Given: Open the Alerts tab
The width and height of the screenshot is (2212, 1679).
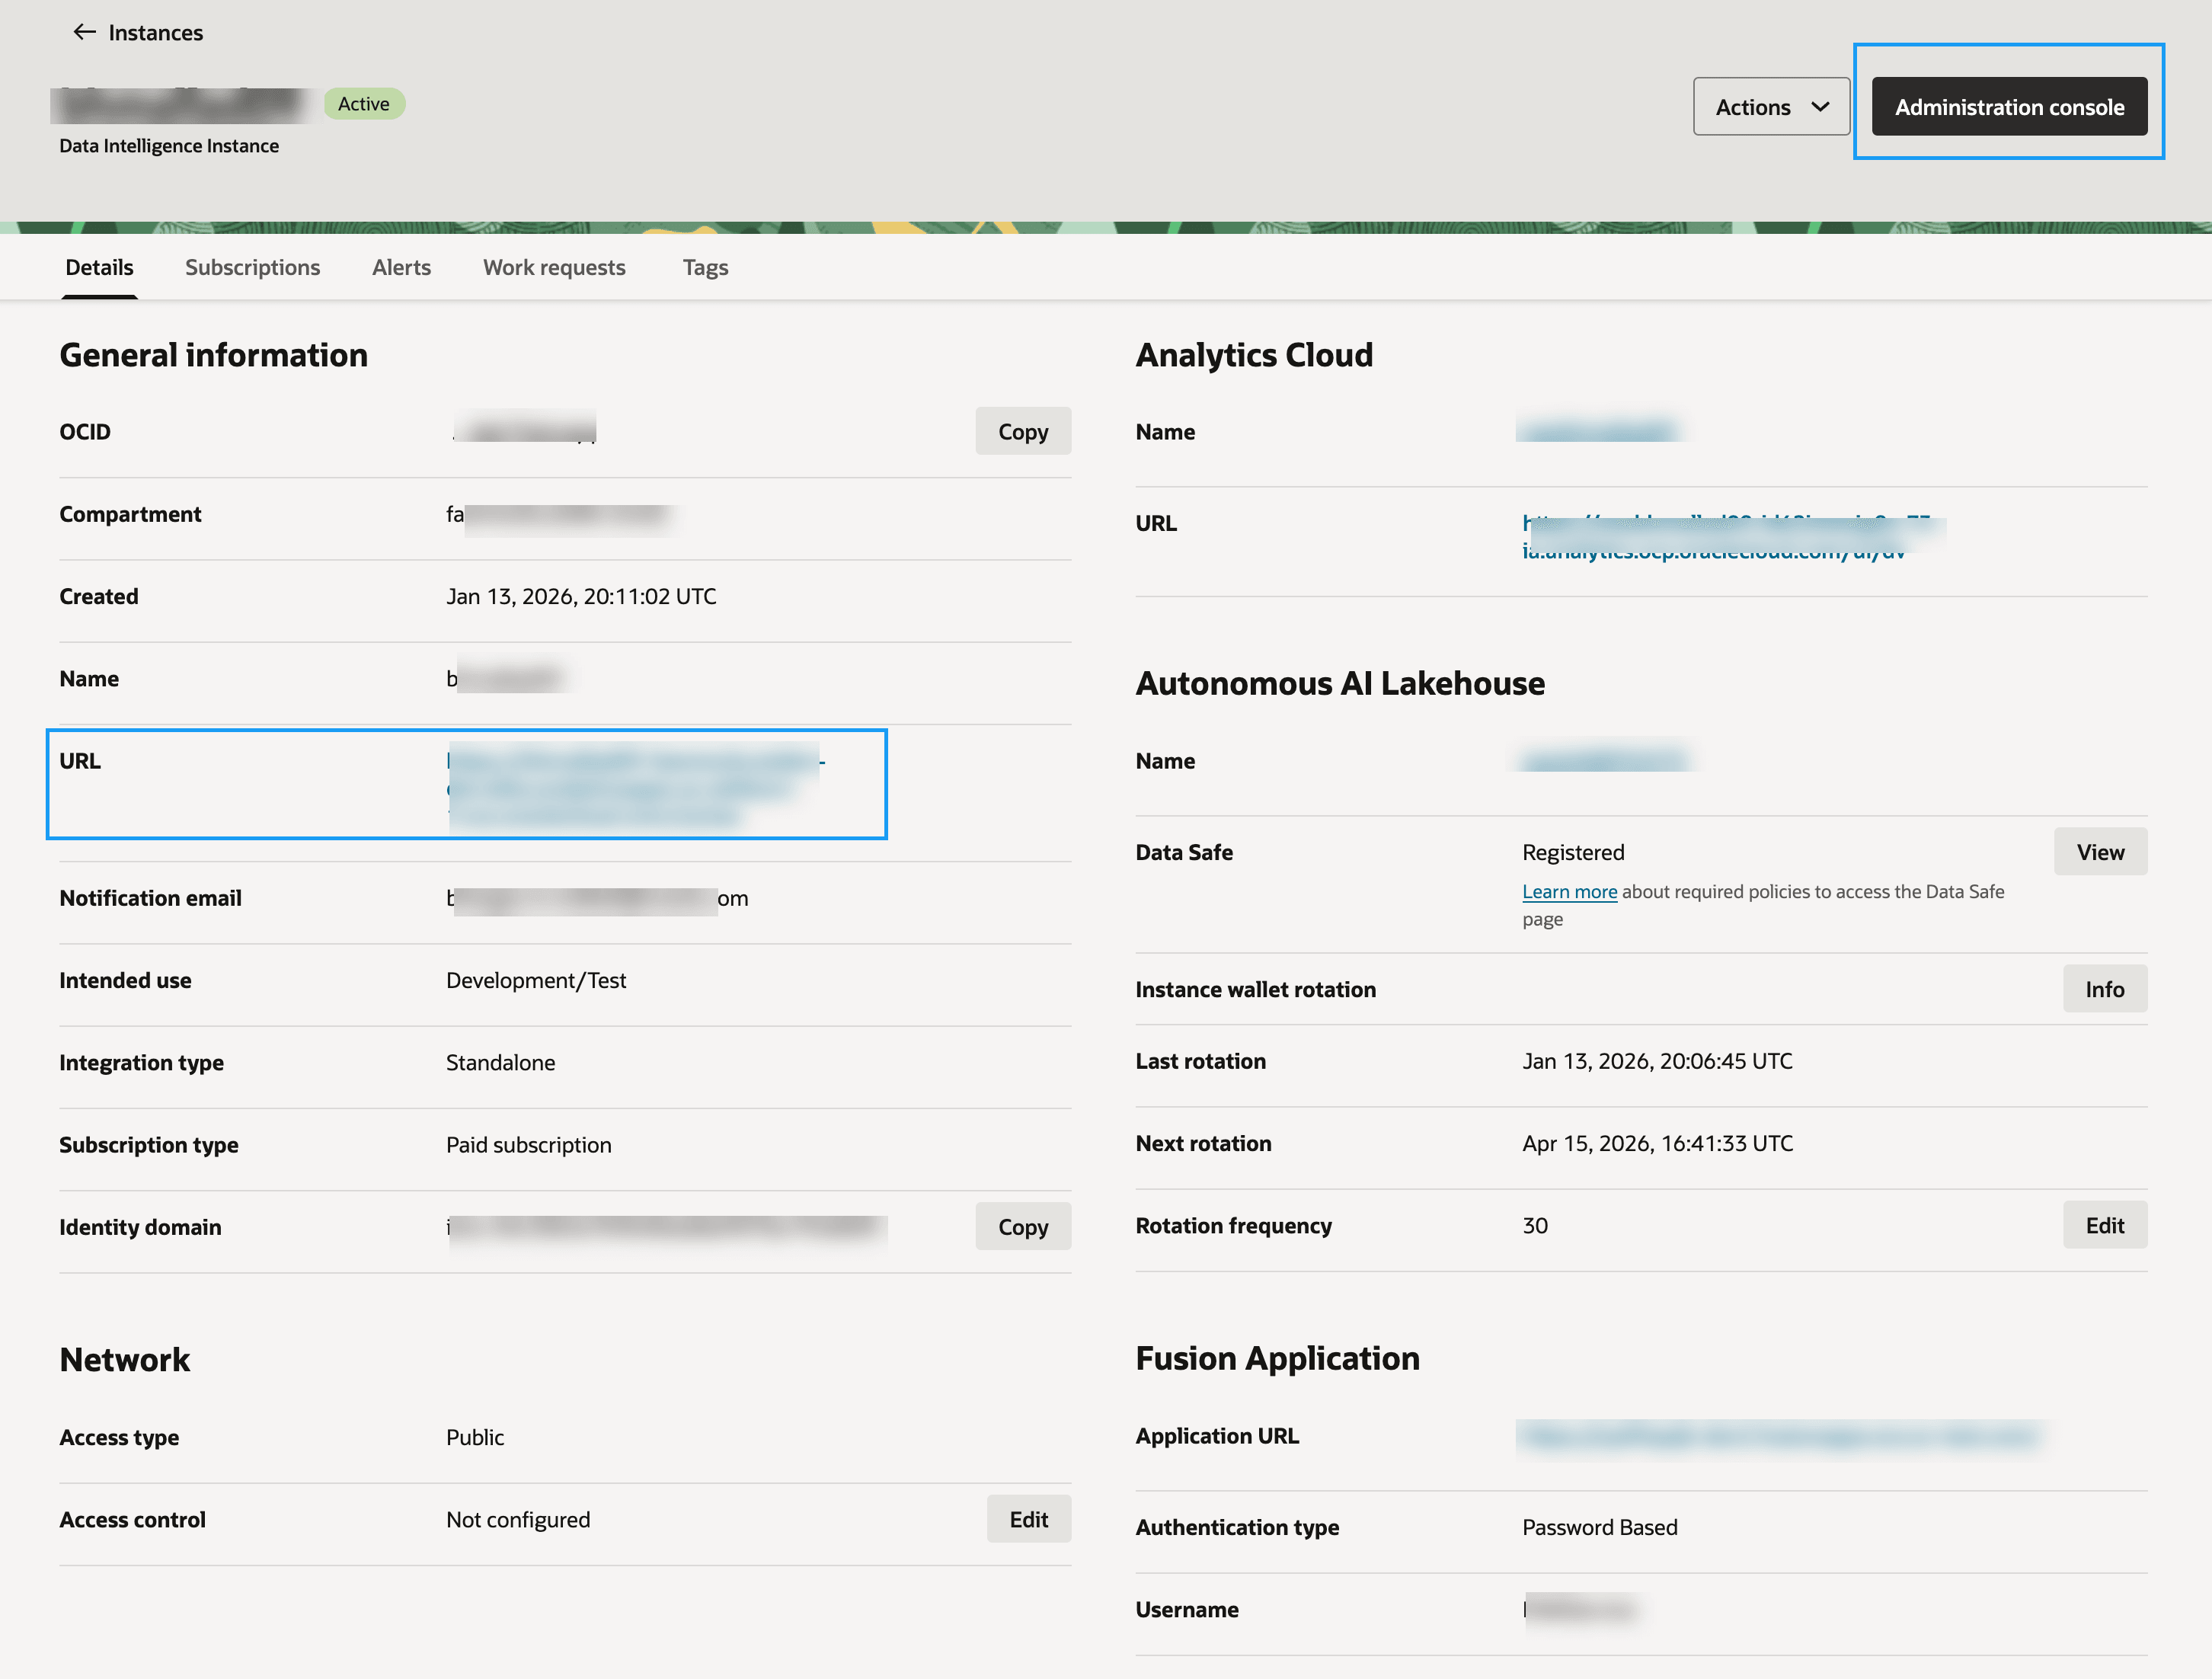Looking at the screenshot, I should [401, 267].
